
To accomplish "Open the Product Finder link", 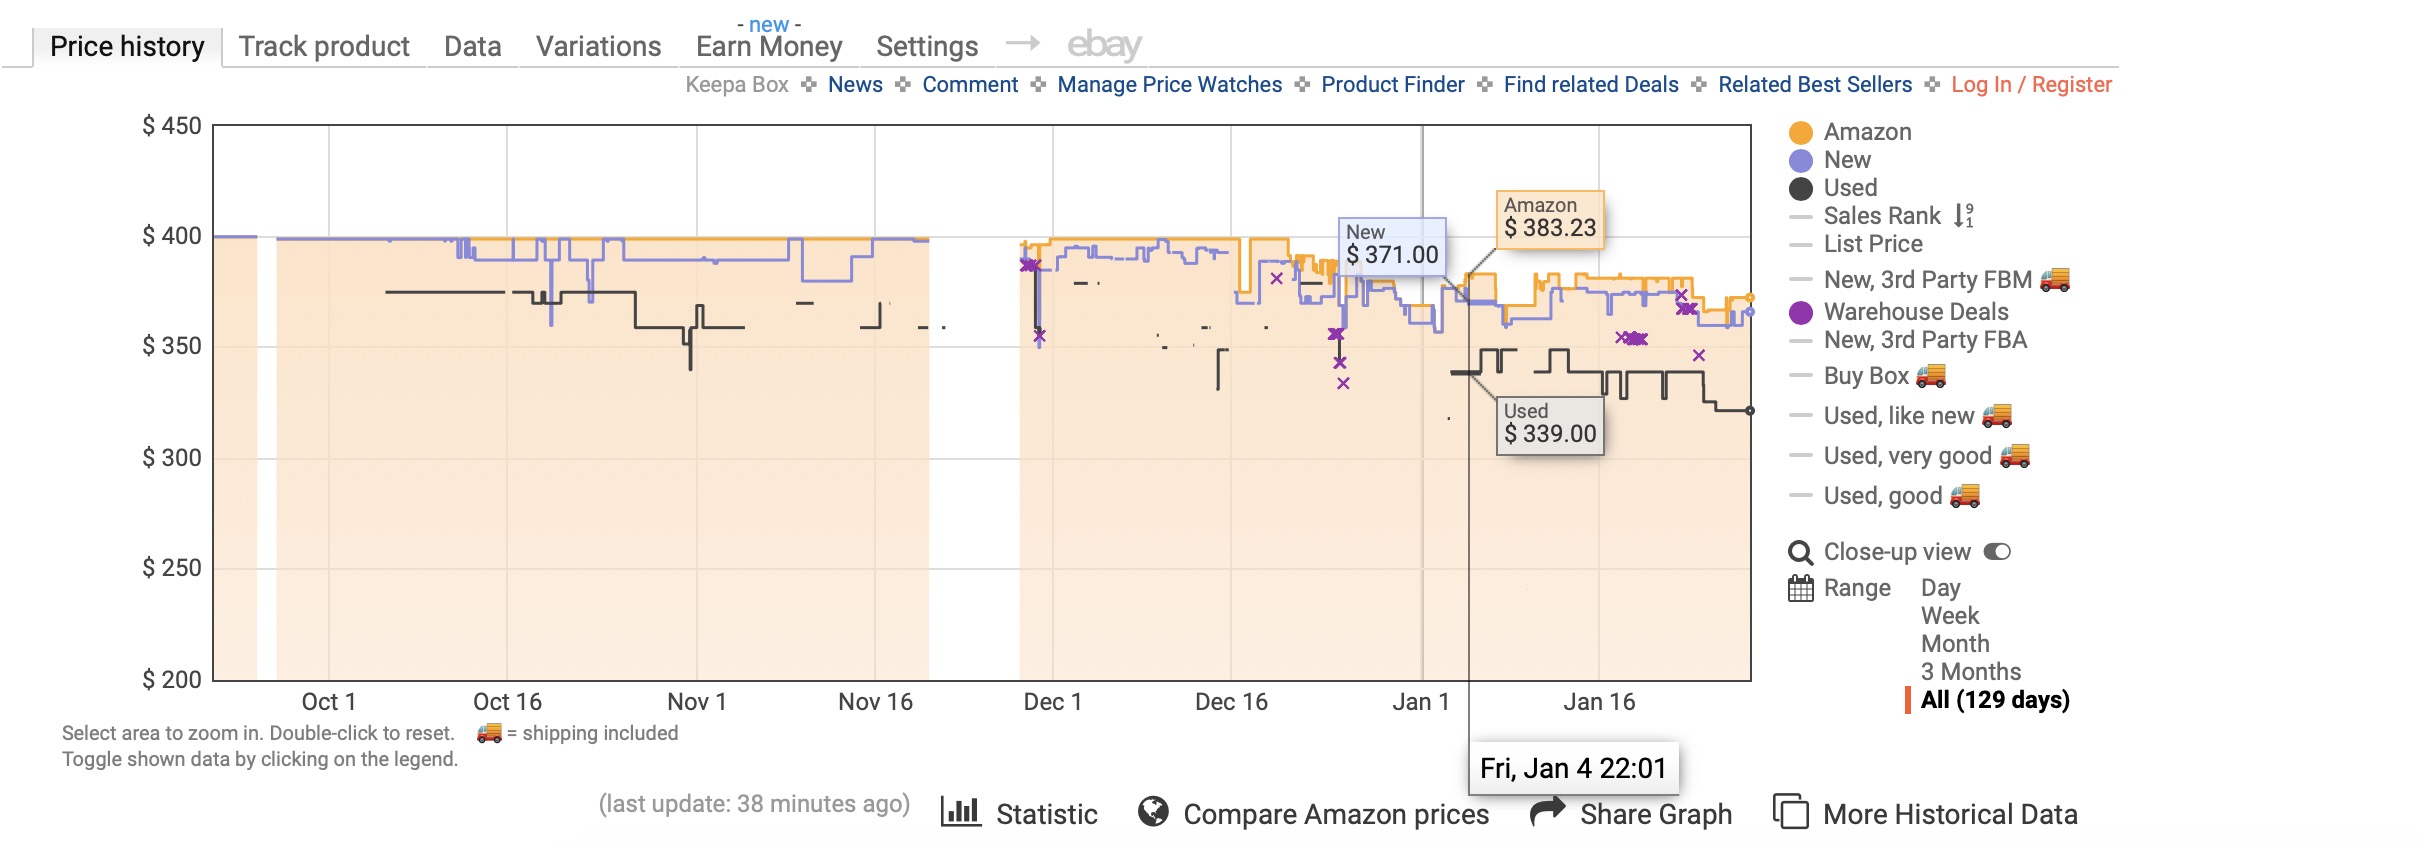I will tap(1392, 85).
